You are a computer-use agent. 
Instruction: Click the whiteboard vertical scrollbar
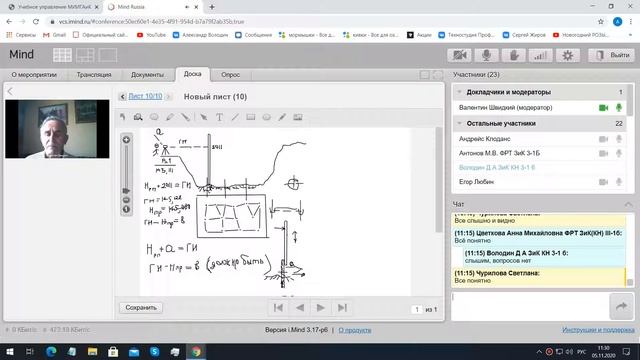point(439,180)
